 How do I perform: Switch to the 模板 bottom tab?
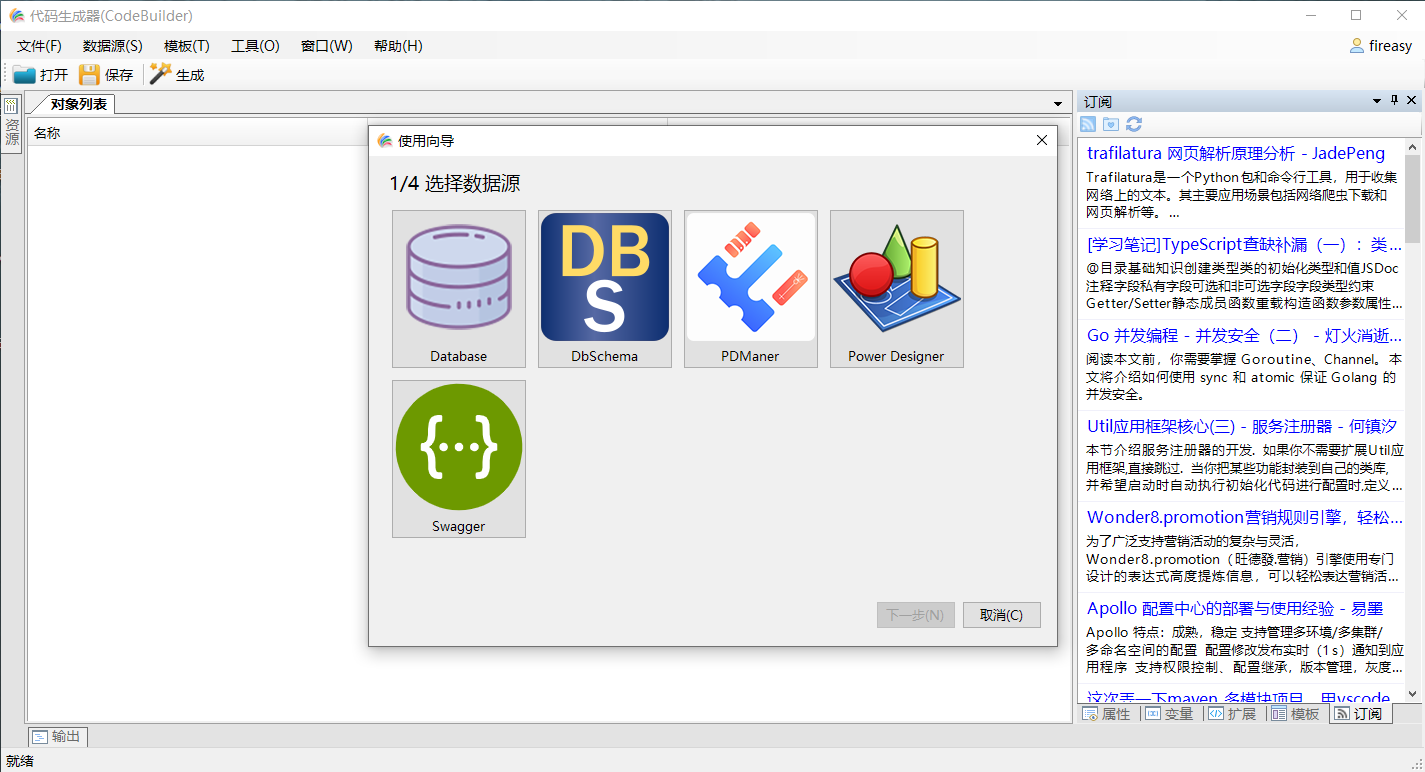point(1296,714)
